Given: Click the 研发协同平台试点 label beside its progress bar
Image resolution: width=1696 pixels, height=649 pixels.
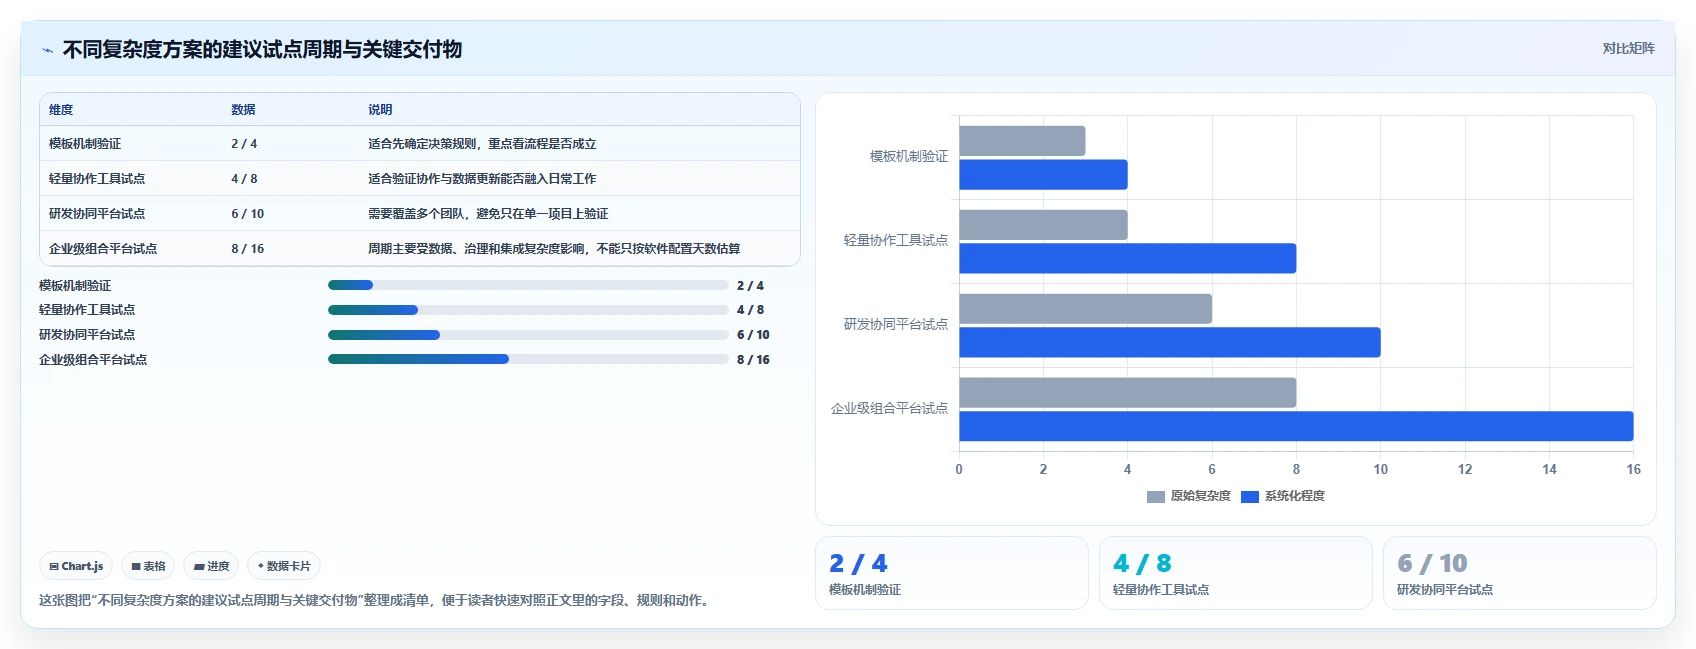Looking at the screenshot, I should [87, 335].
